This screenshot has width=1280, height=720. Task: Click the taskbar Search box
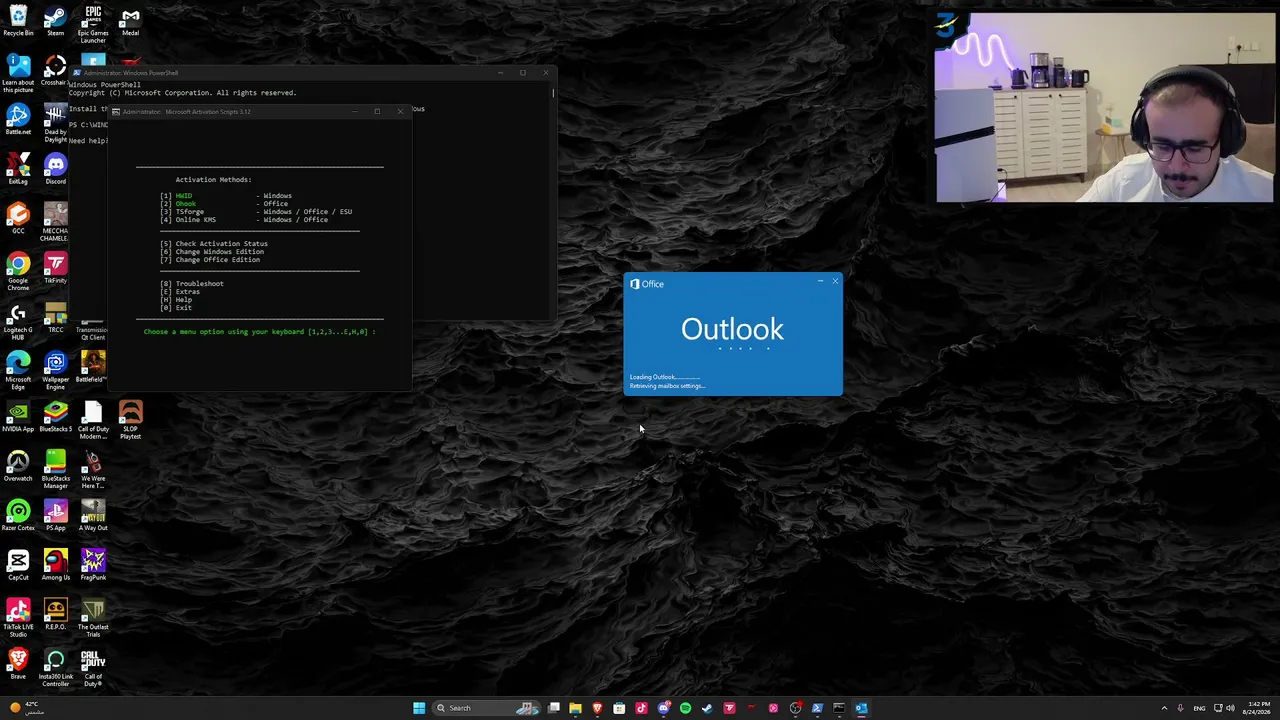[488, 708]
